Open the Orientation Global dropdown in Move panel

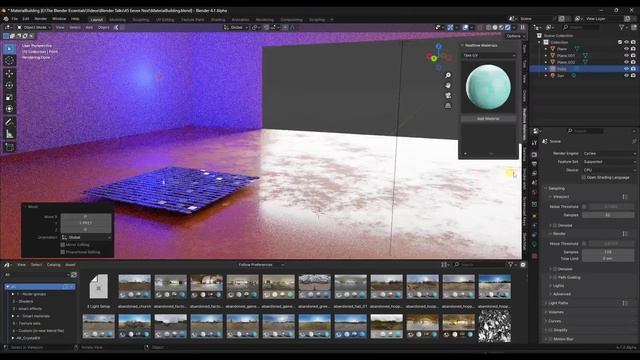pyautogui.click(x=86, y=237)
